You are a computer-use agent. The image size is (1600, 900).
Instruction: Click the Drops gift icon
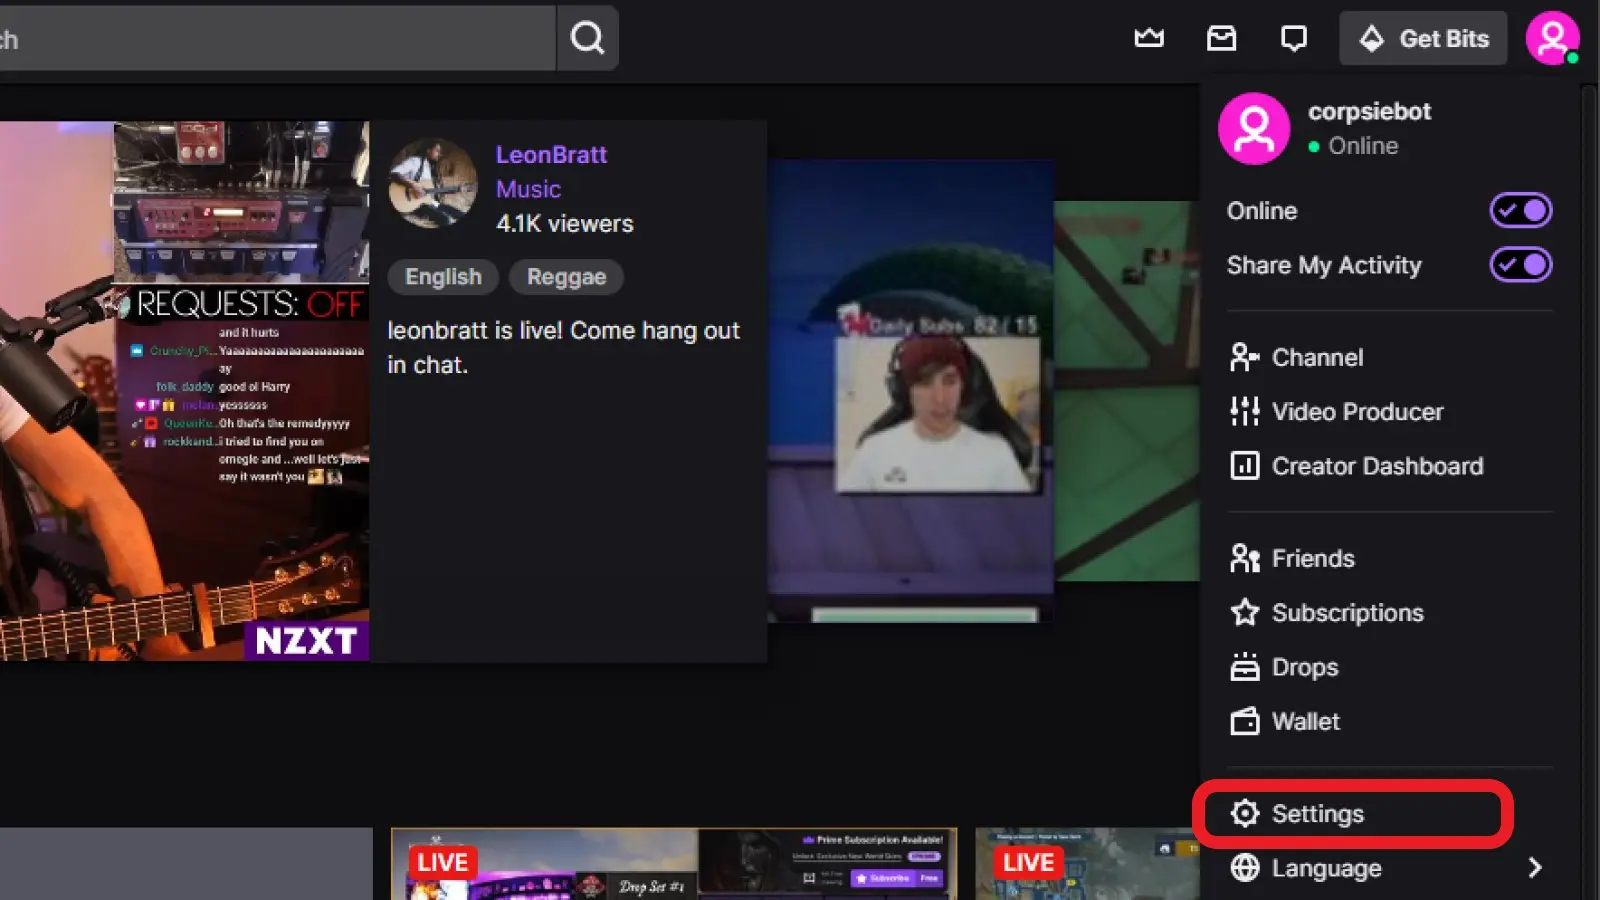pyautogui.click(x=1245, y=667)
